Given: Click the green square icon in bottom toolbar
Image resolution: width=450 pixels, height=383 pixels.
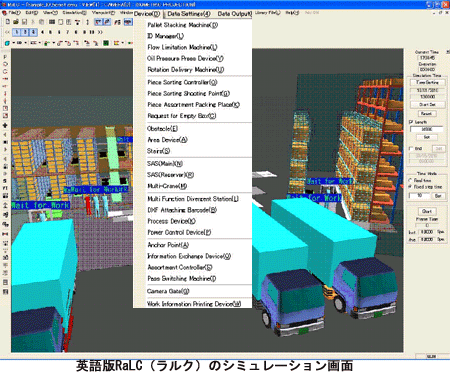Looking at the screenshot, I should (106, 43).
